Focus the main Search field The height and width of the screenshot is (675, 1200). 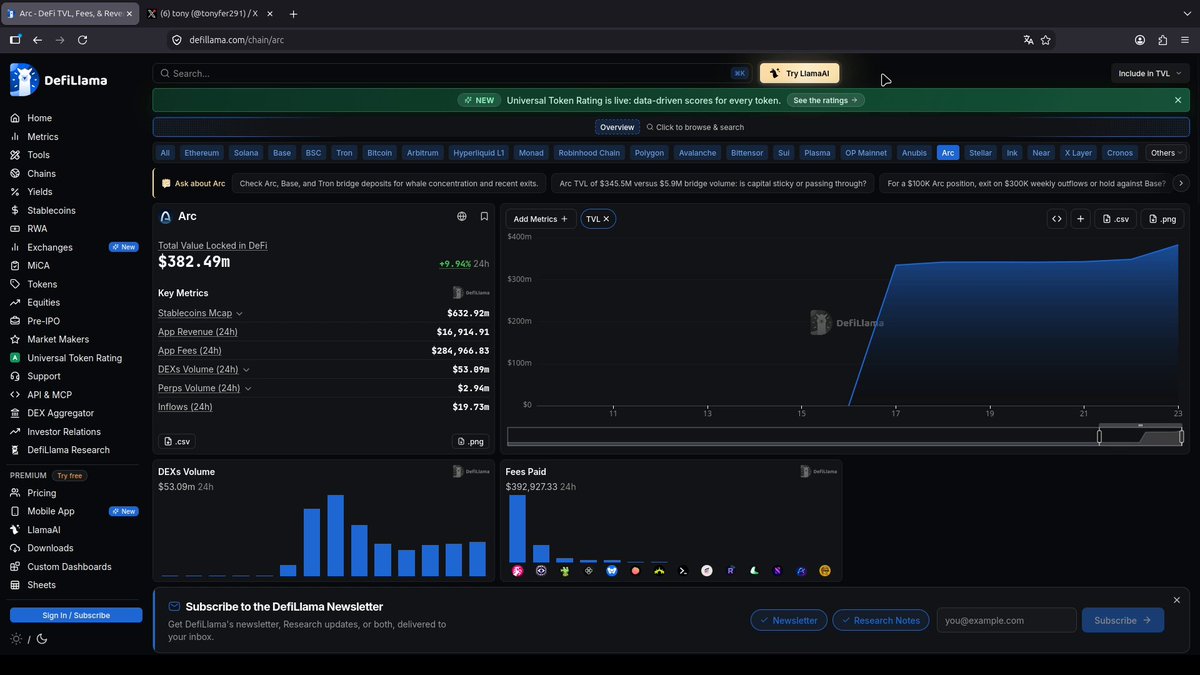point(452,73)
